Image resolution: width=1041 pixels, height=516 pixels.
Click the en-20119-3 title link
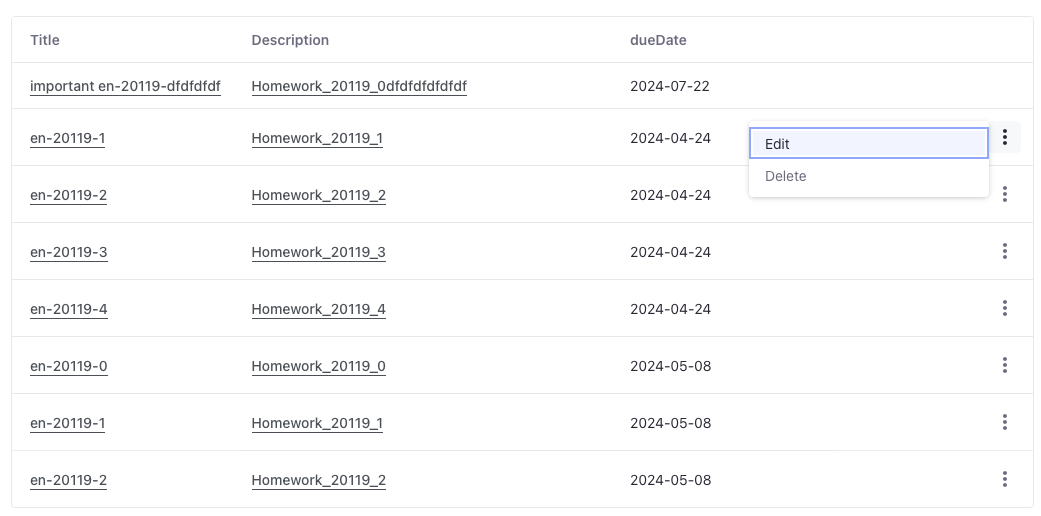pyautogui.click(x=69, y=252)
